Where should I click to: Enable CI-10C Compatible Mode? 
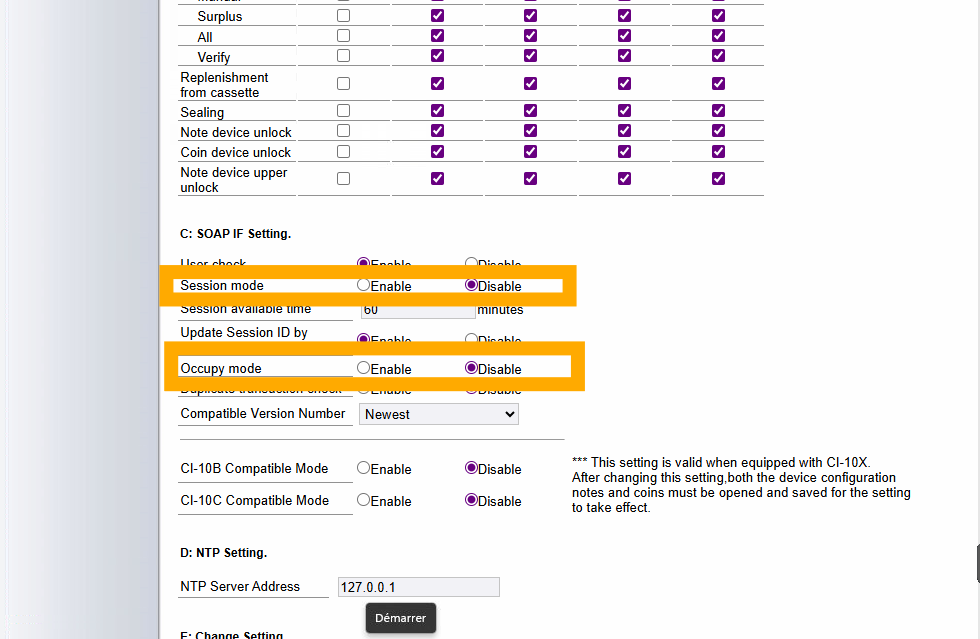click(364, 500)
